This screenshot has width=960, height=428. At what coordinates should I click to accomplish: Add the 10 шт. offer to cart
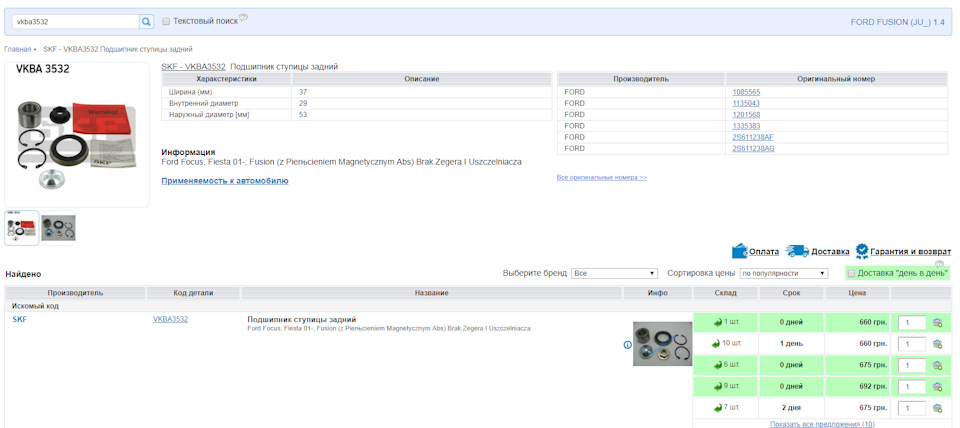pos(937,344)
